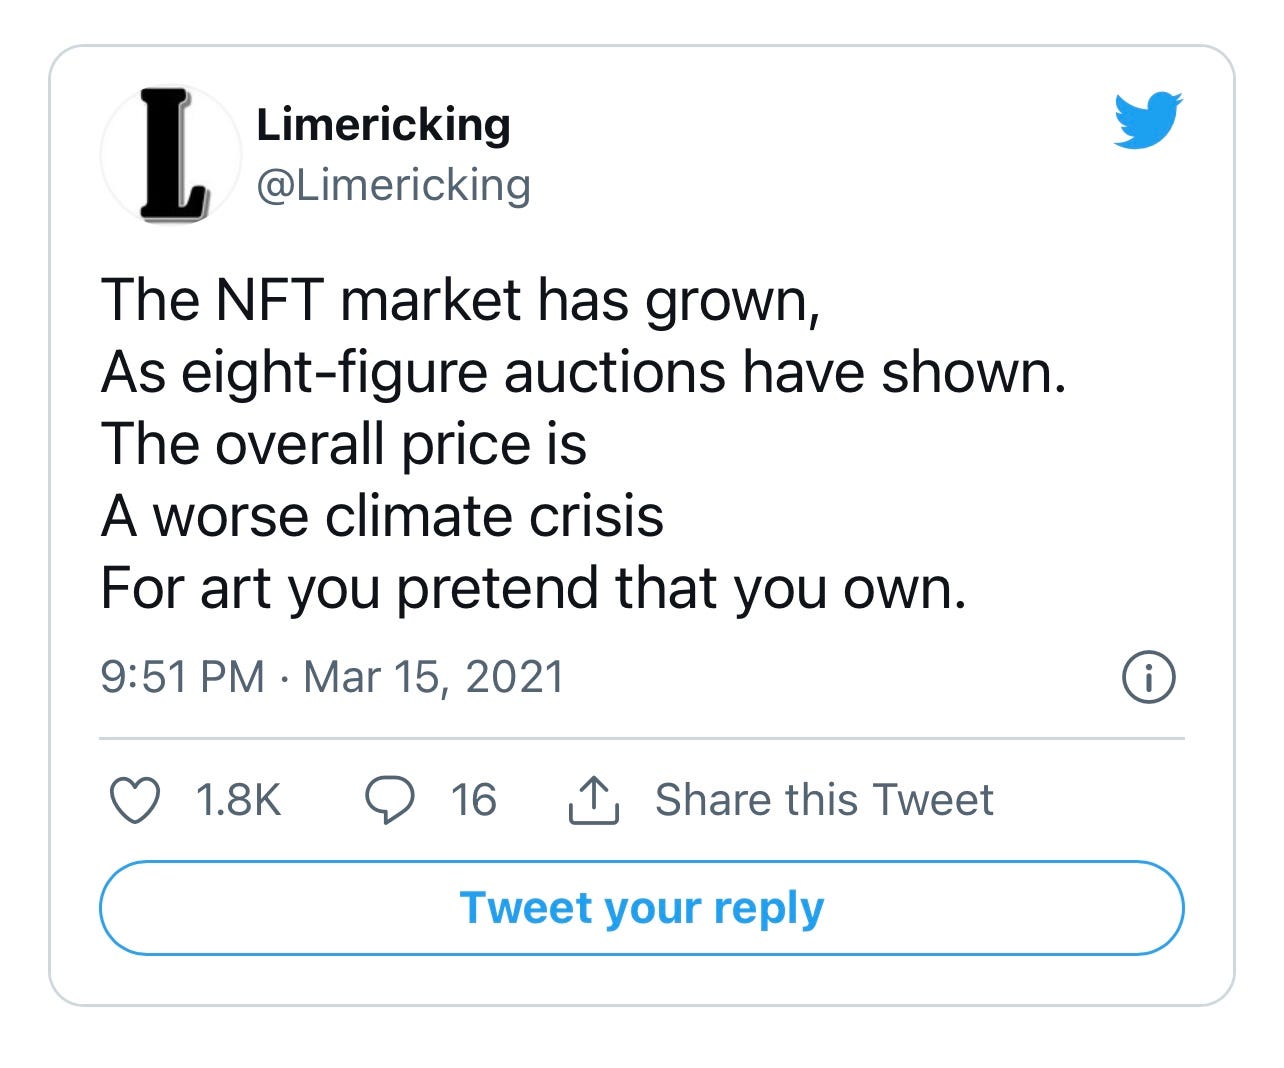1284x1068 pixels.
Task: Click the 16 replies count
Action: pos(473,800)
